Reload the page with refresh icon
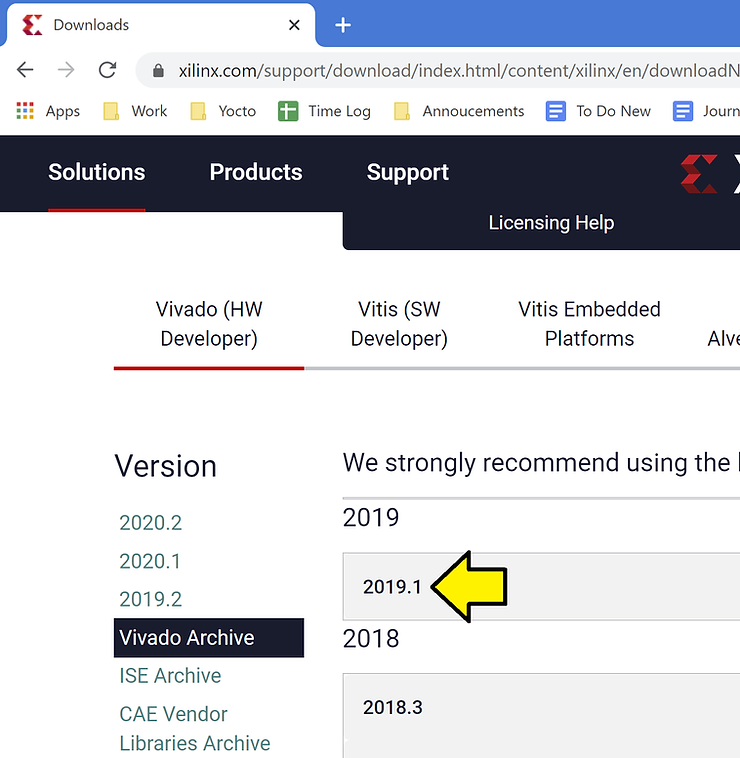 point(107,70)
